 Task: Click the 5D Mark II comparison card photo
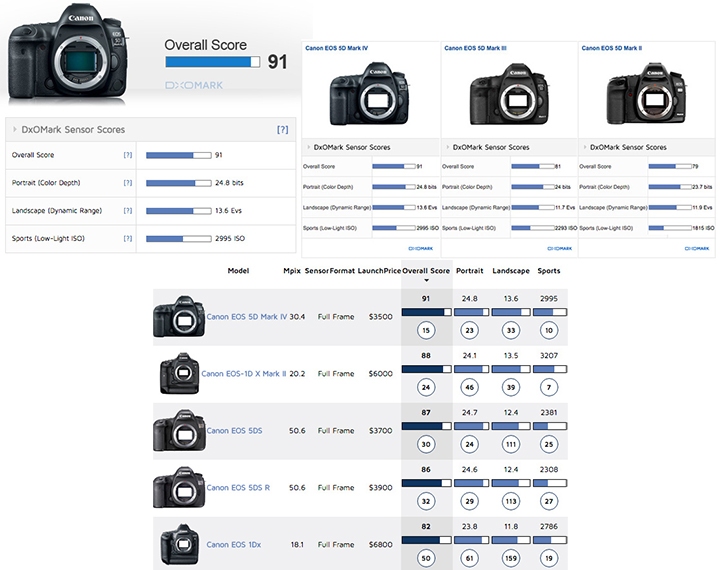[647, 94]
